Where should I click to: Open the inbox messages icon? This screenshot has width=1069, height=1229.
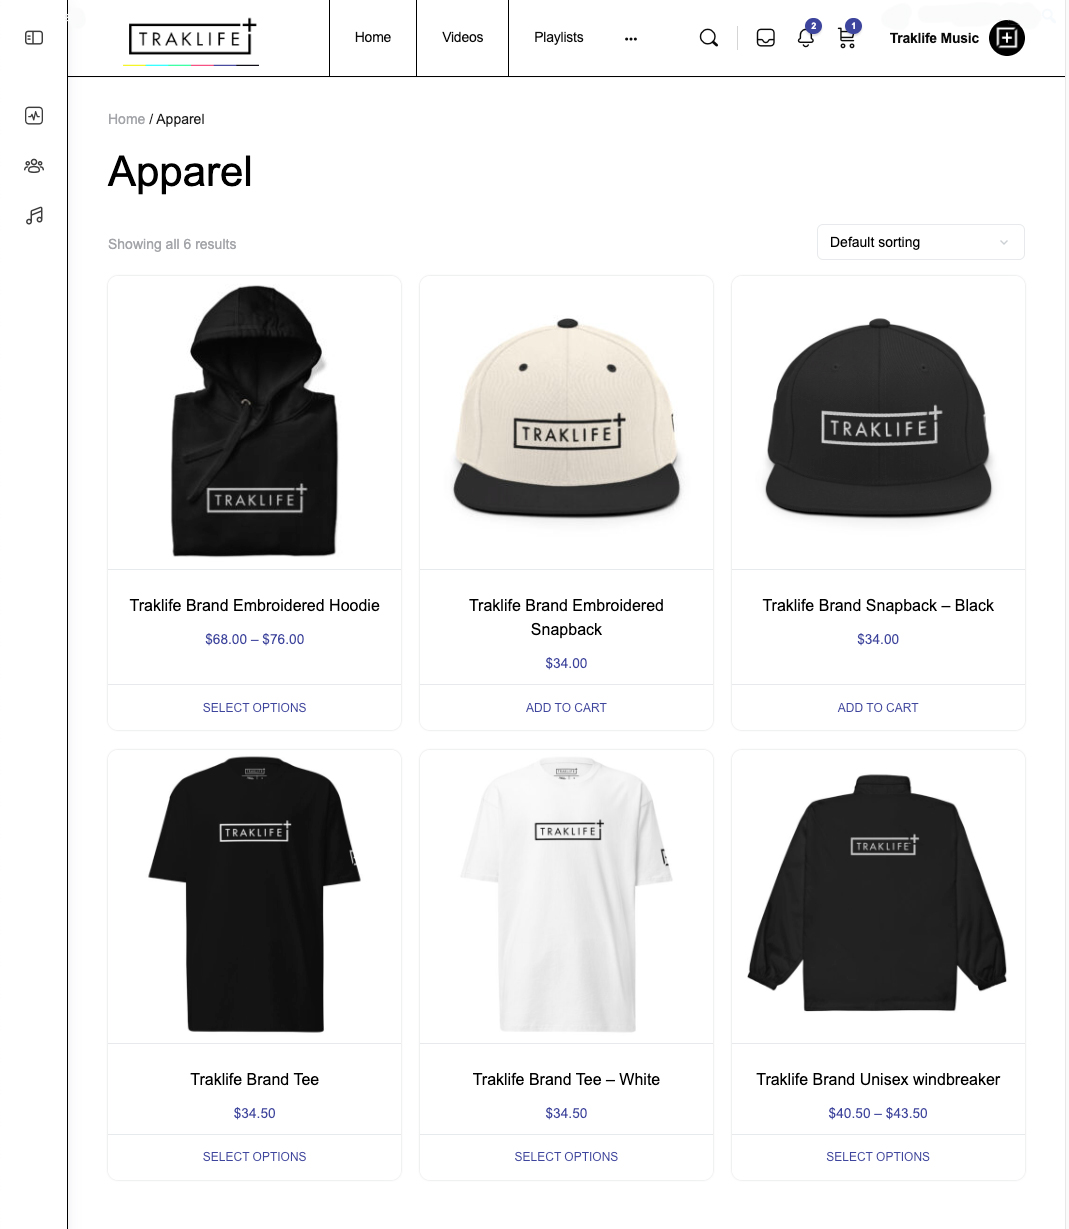pos(766,38)
